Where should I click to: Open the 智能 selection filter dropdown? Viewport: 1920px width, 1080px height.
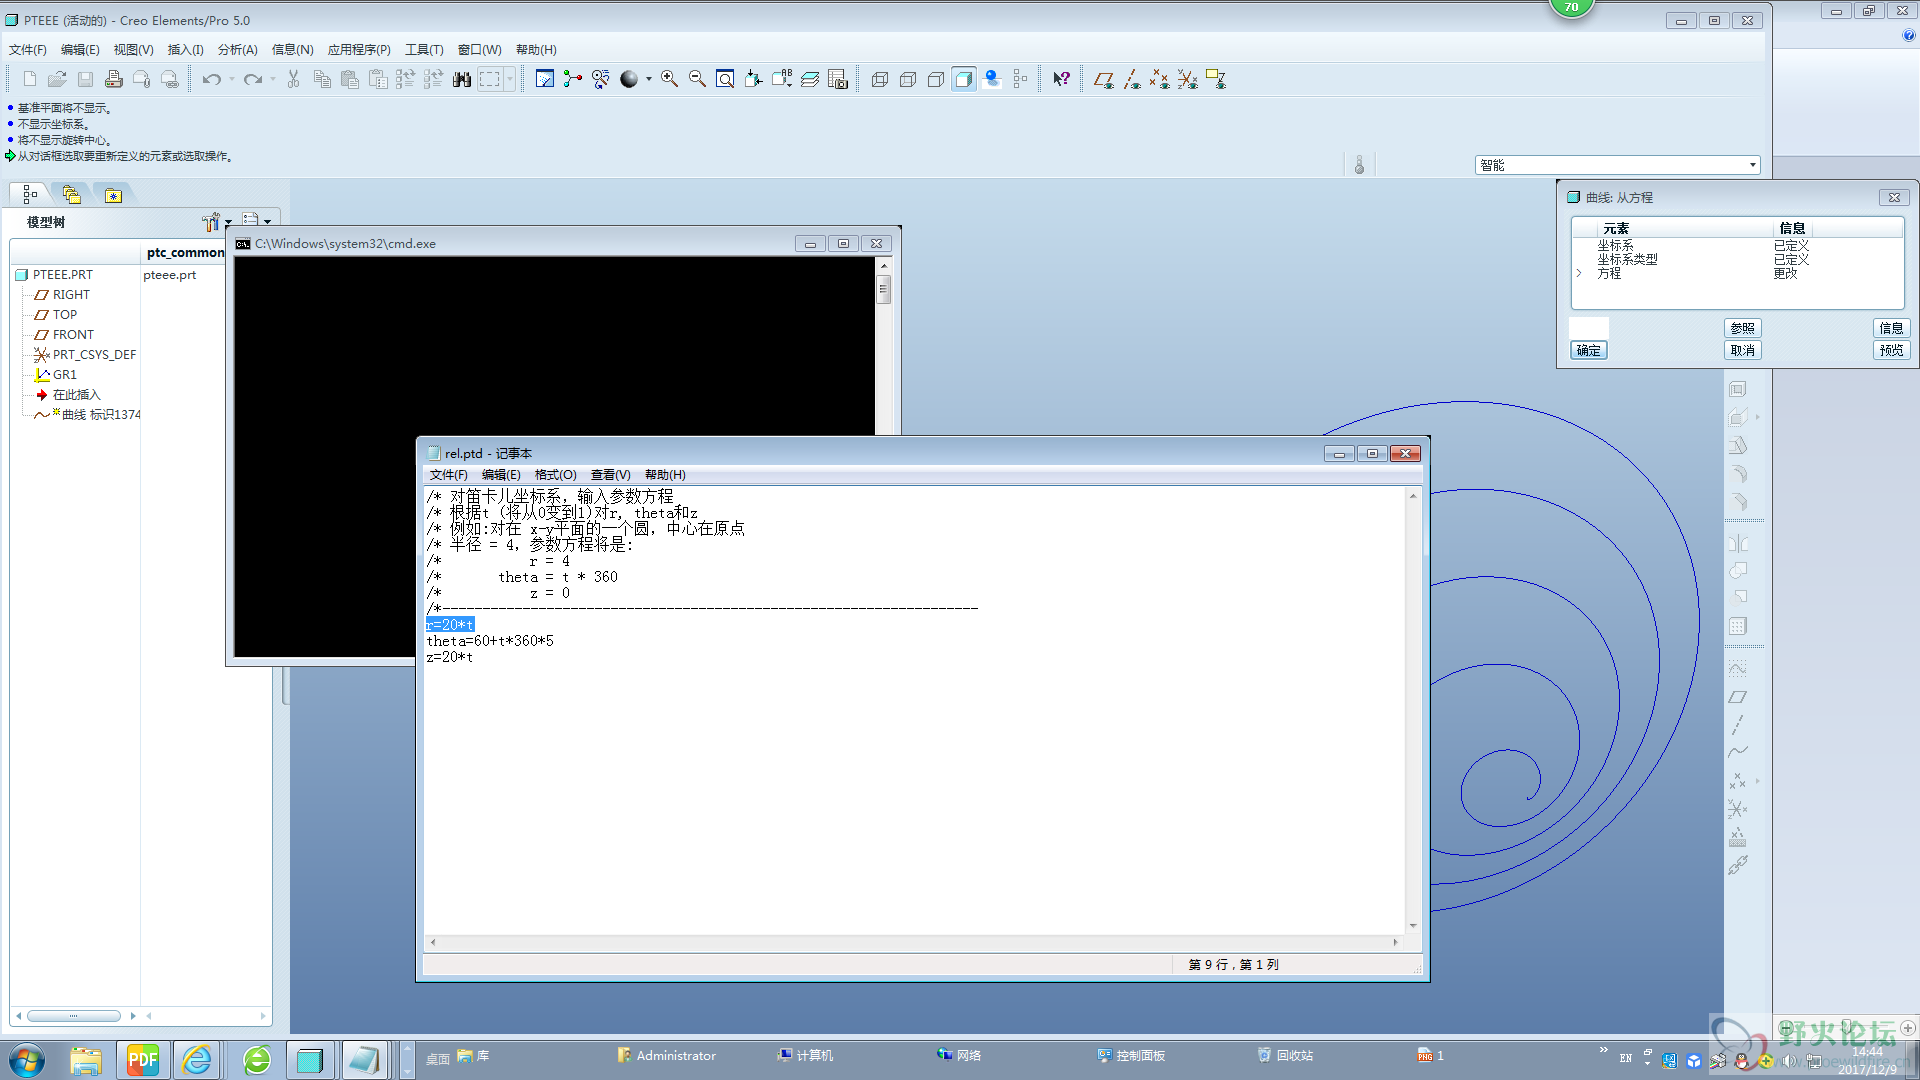1753,165
